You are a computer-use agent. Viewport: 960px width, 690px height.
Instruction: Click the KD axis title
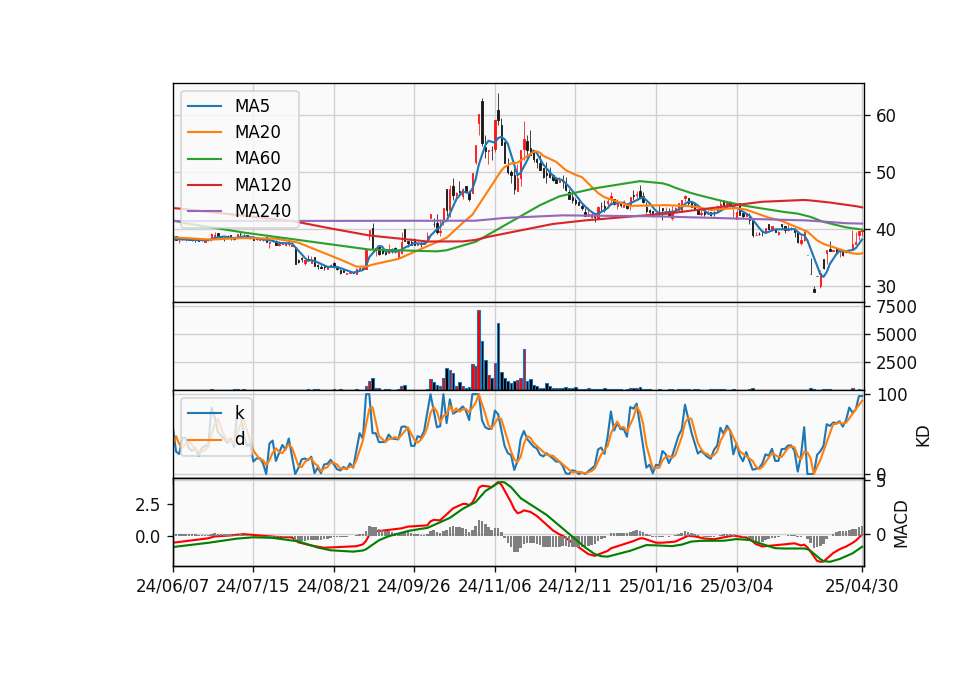pyautogui.click(x=923, y=437)
